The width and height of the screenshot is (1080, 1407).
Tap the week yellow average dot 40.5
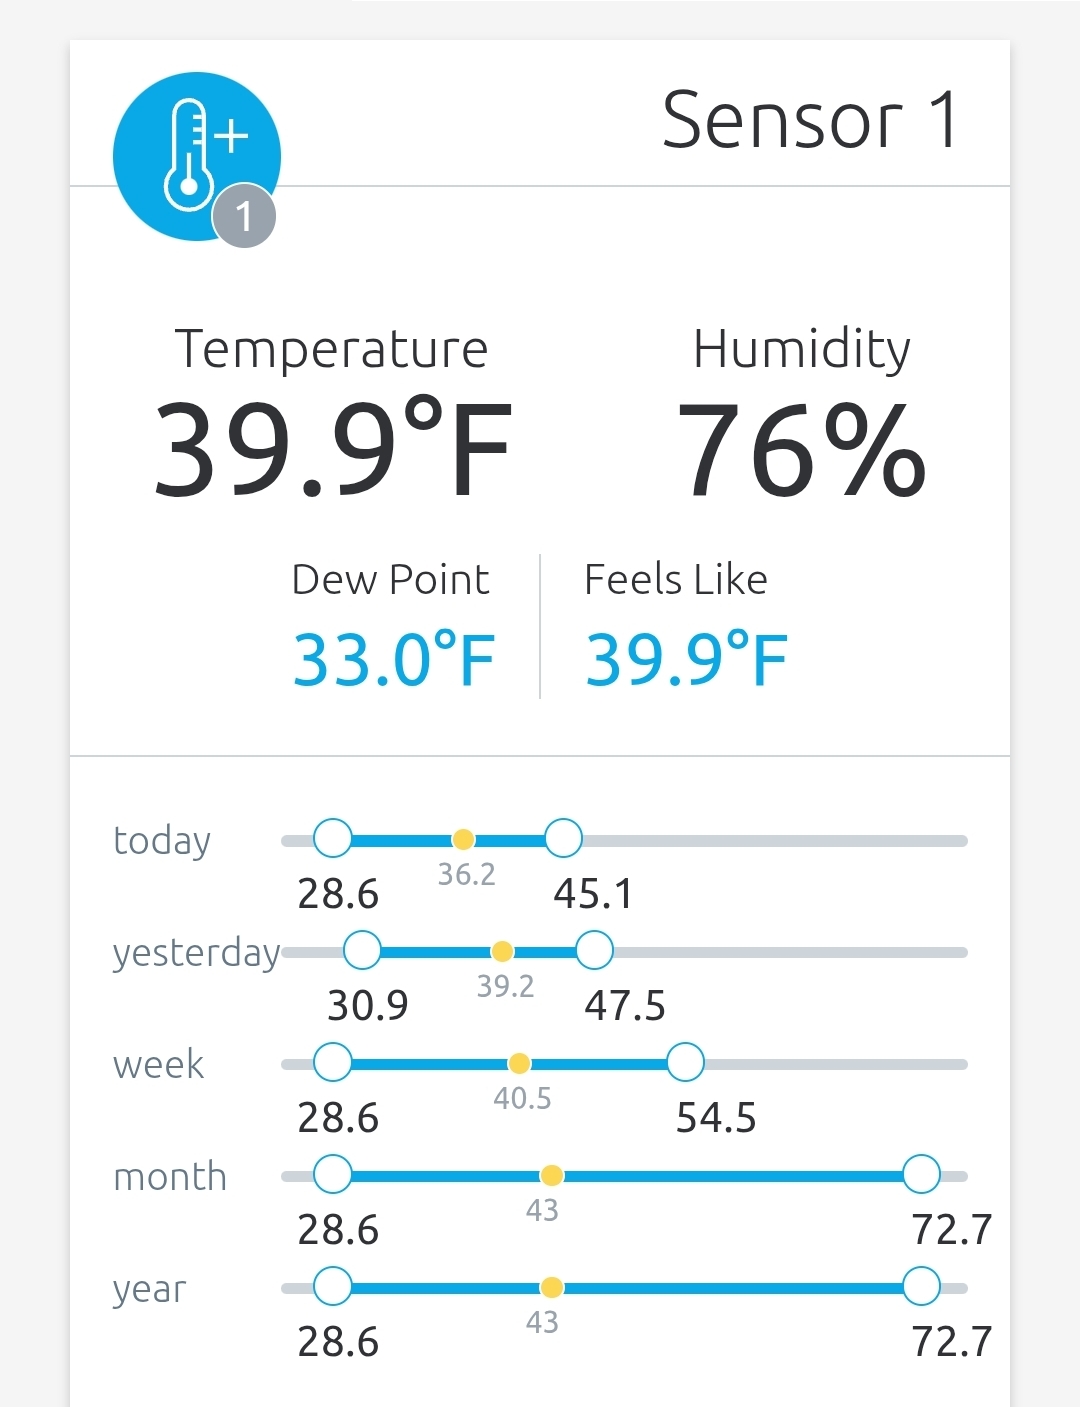point(519,1063)
